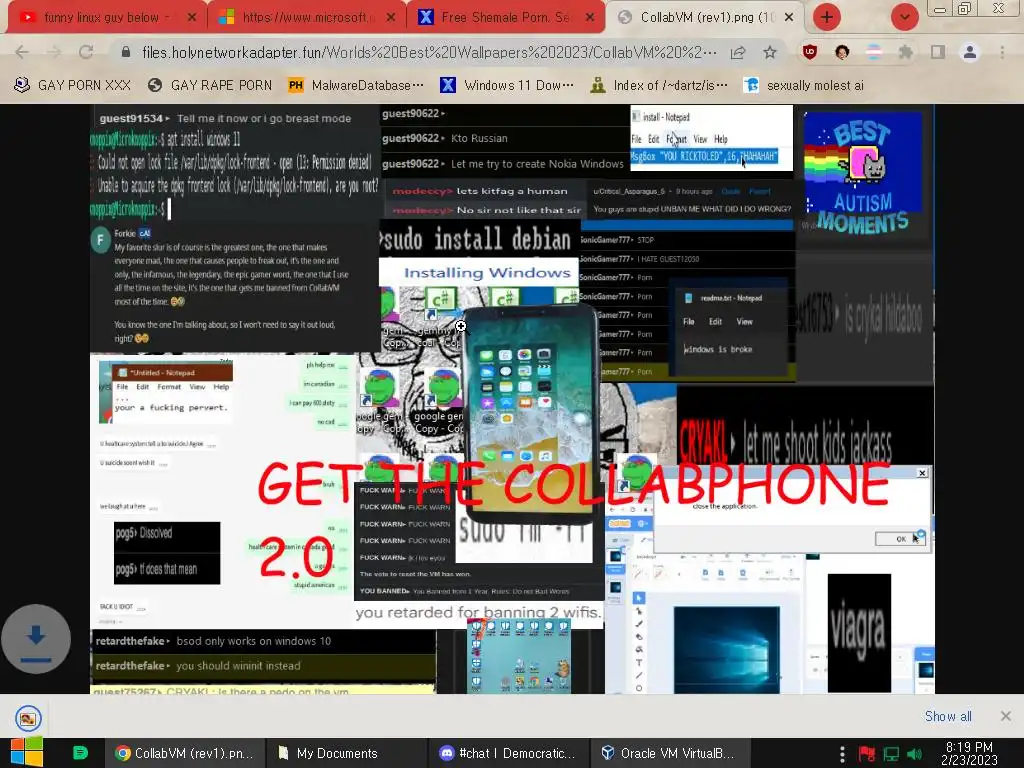Expand the system tray overflow dots

pos(842,754)
